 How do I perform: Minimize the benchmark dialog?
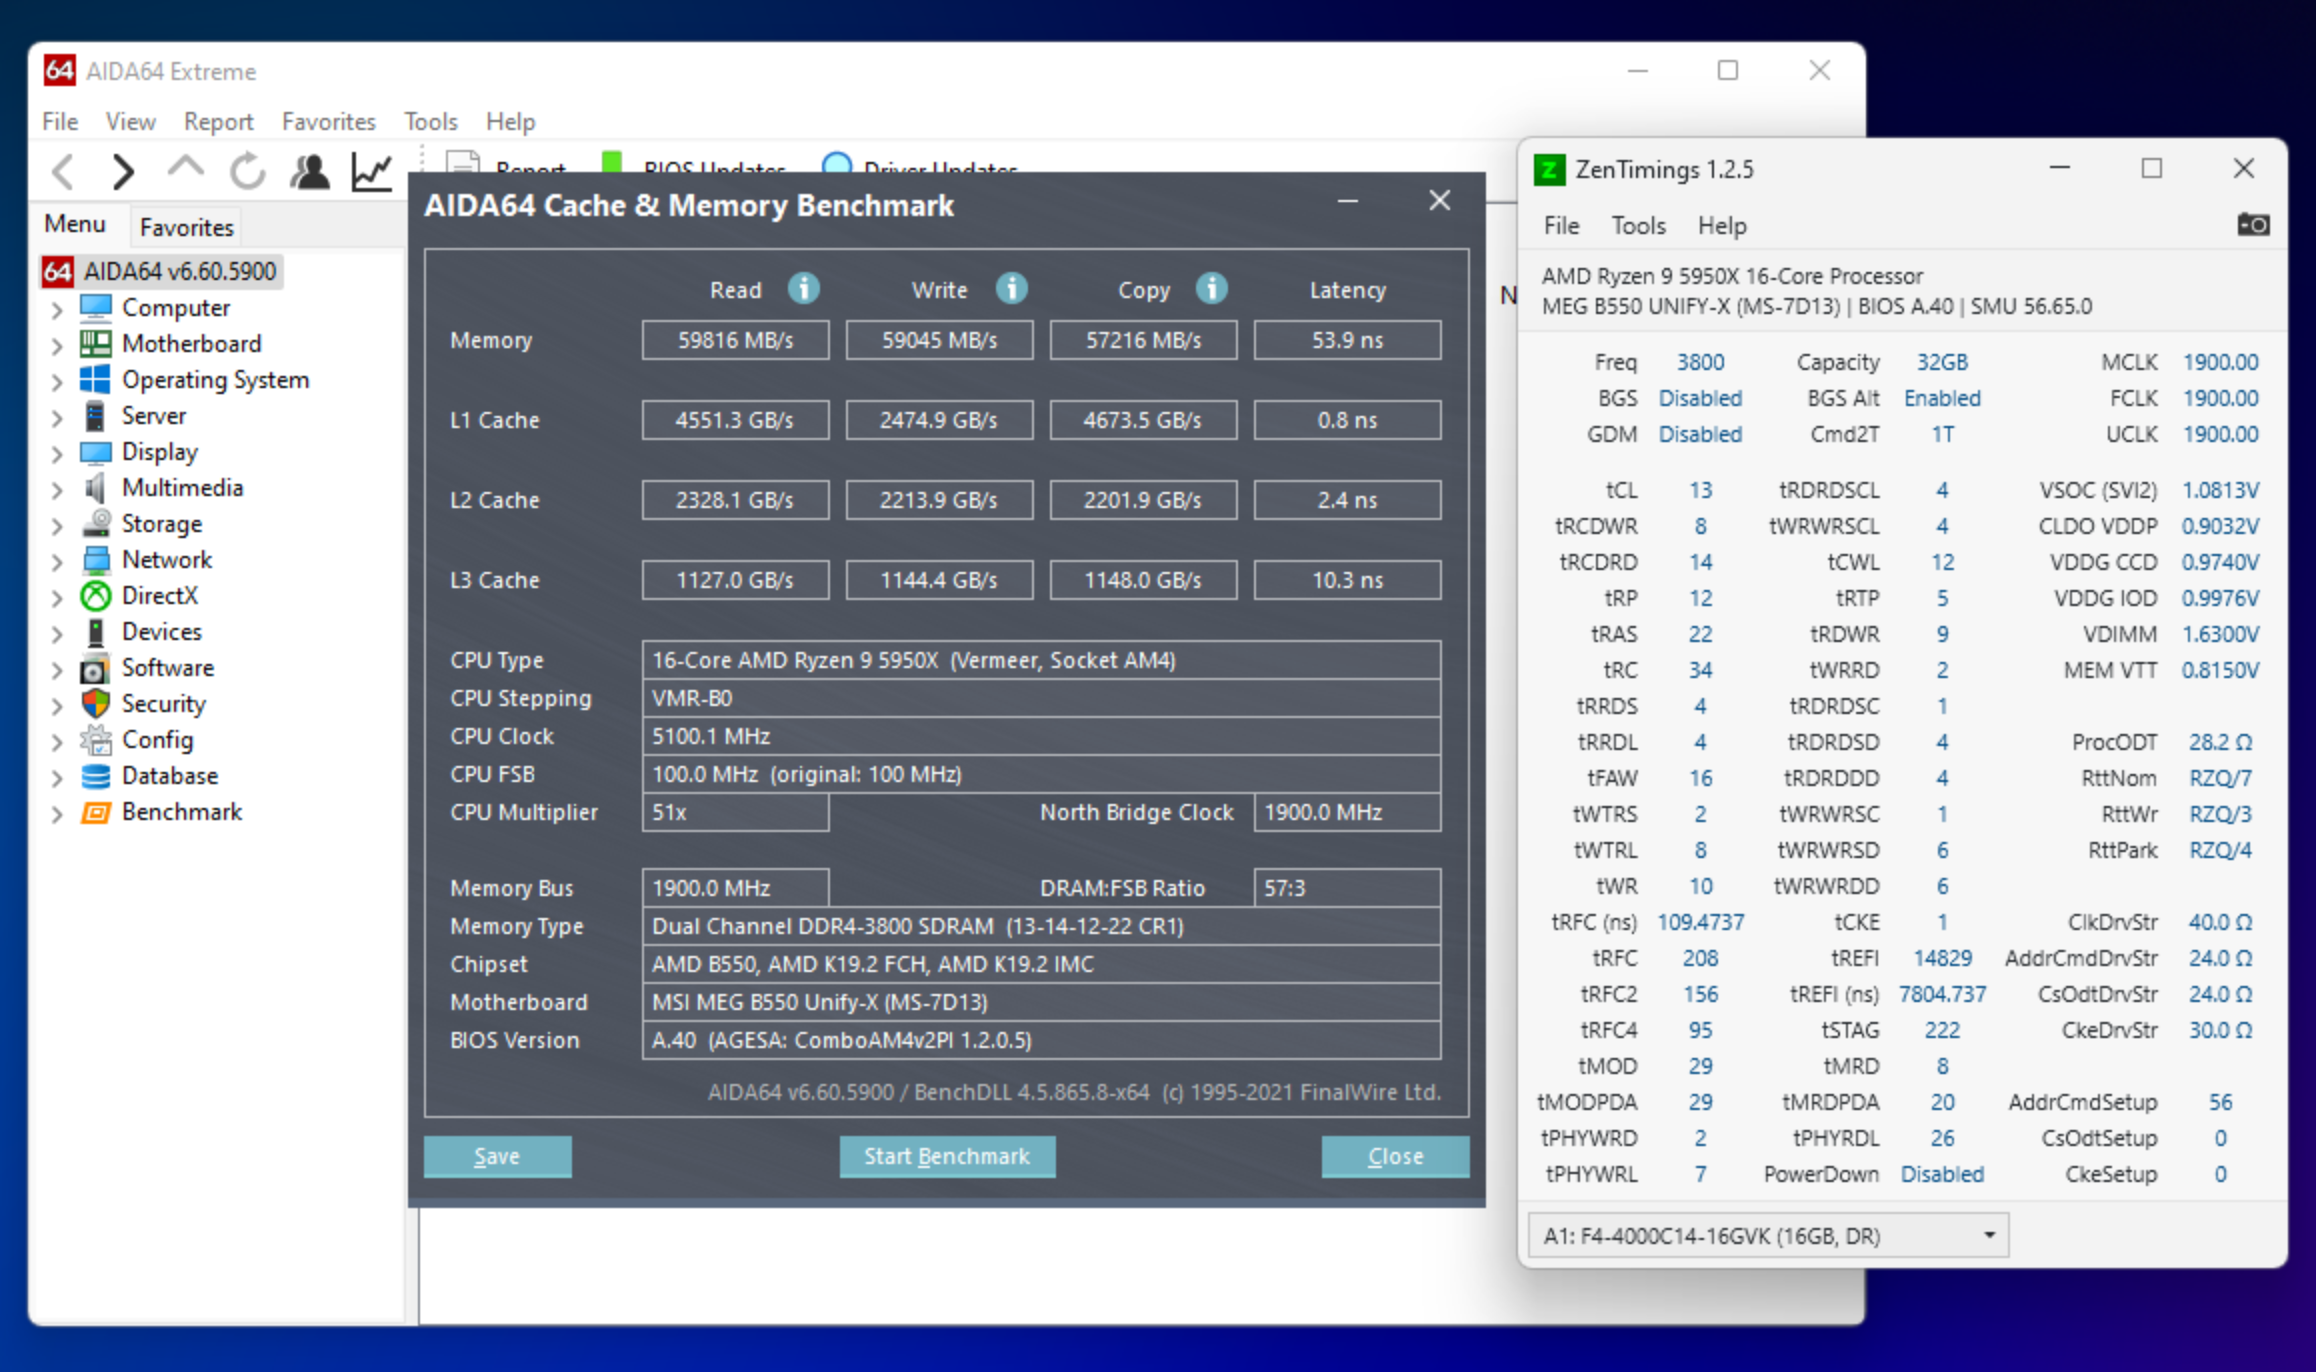(x=1348, y=201)
